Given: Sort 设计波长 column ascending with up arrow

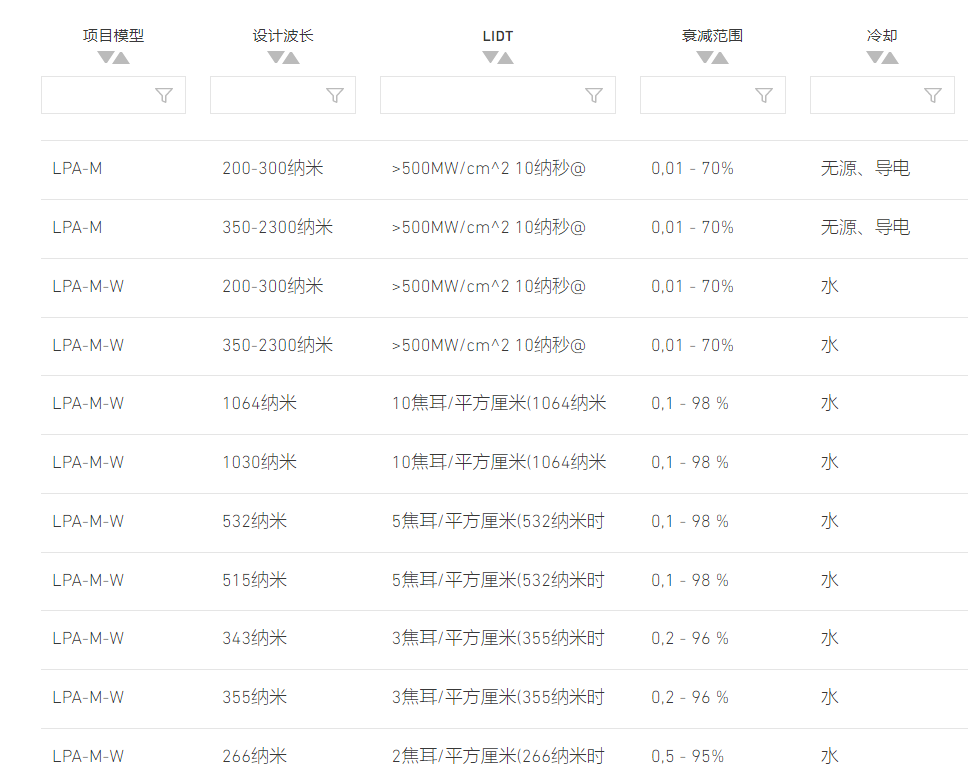Looking at the screenshot, I should 291,58.
